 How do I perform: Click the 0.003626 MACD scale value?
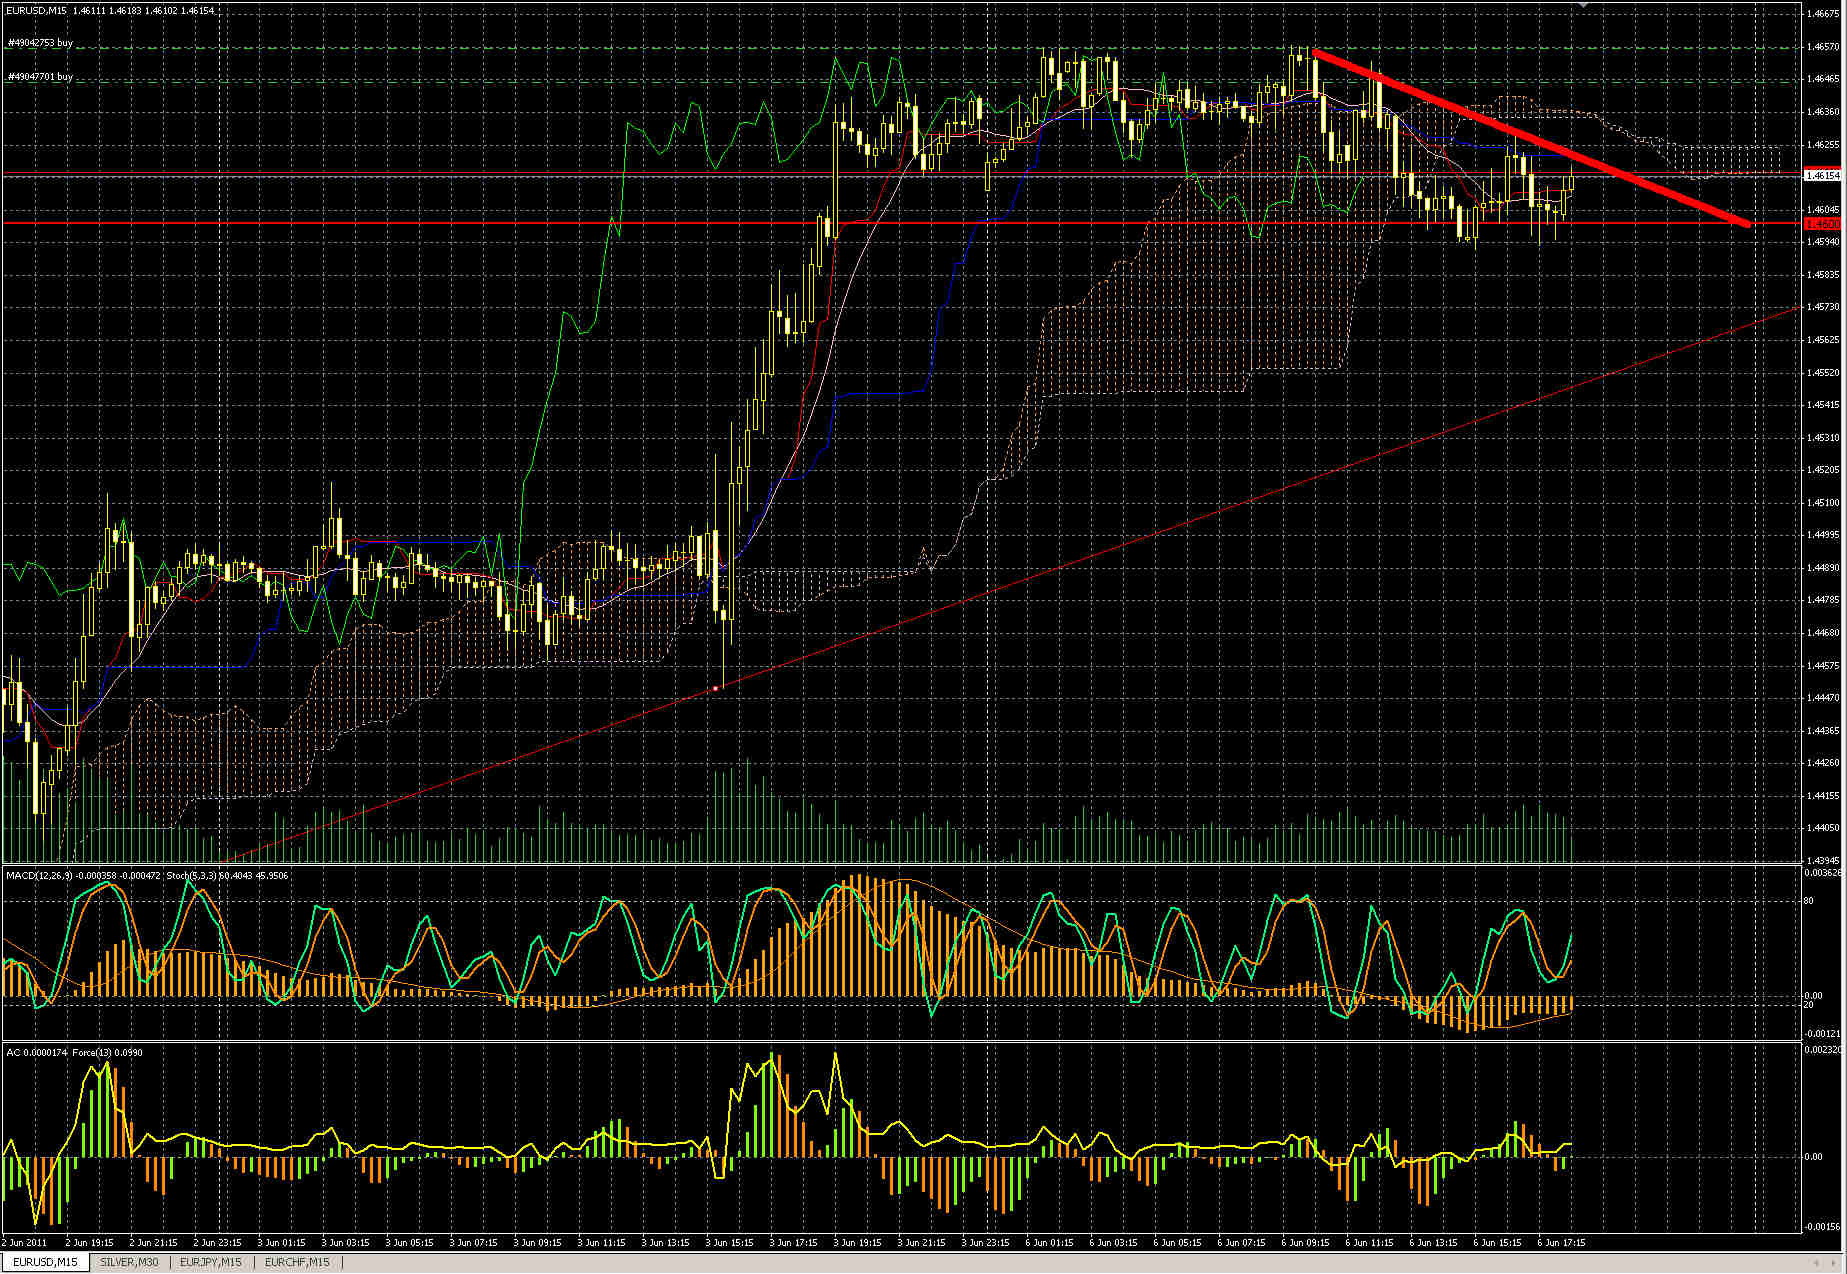pyautogui.click(x=1823, y=873)
